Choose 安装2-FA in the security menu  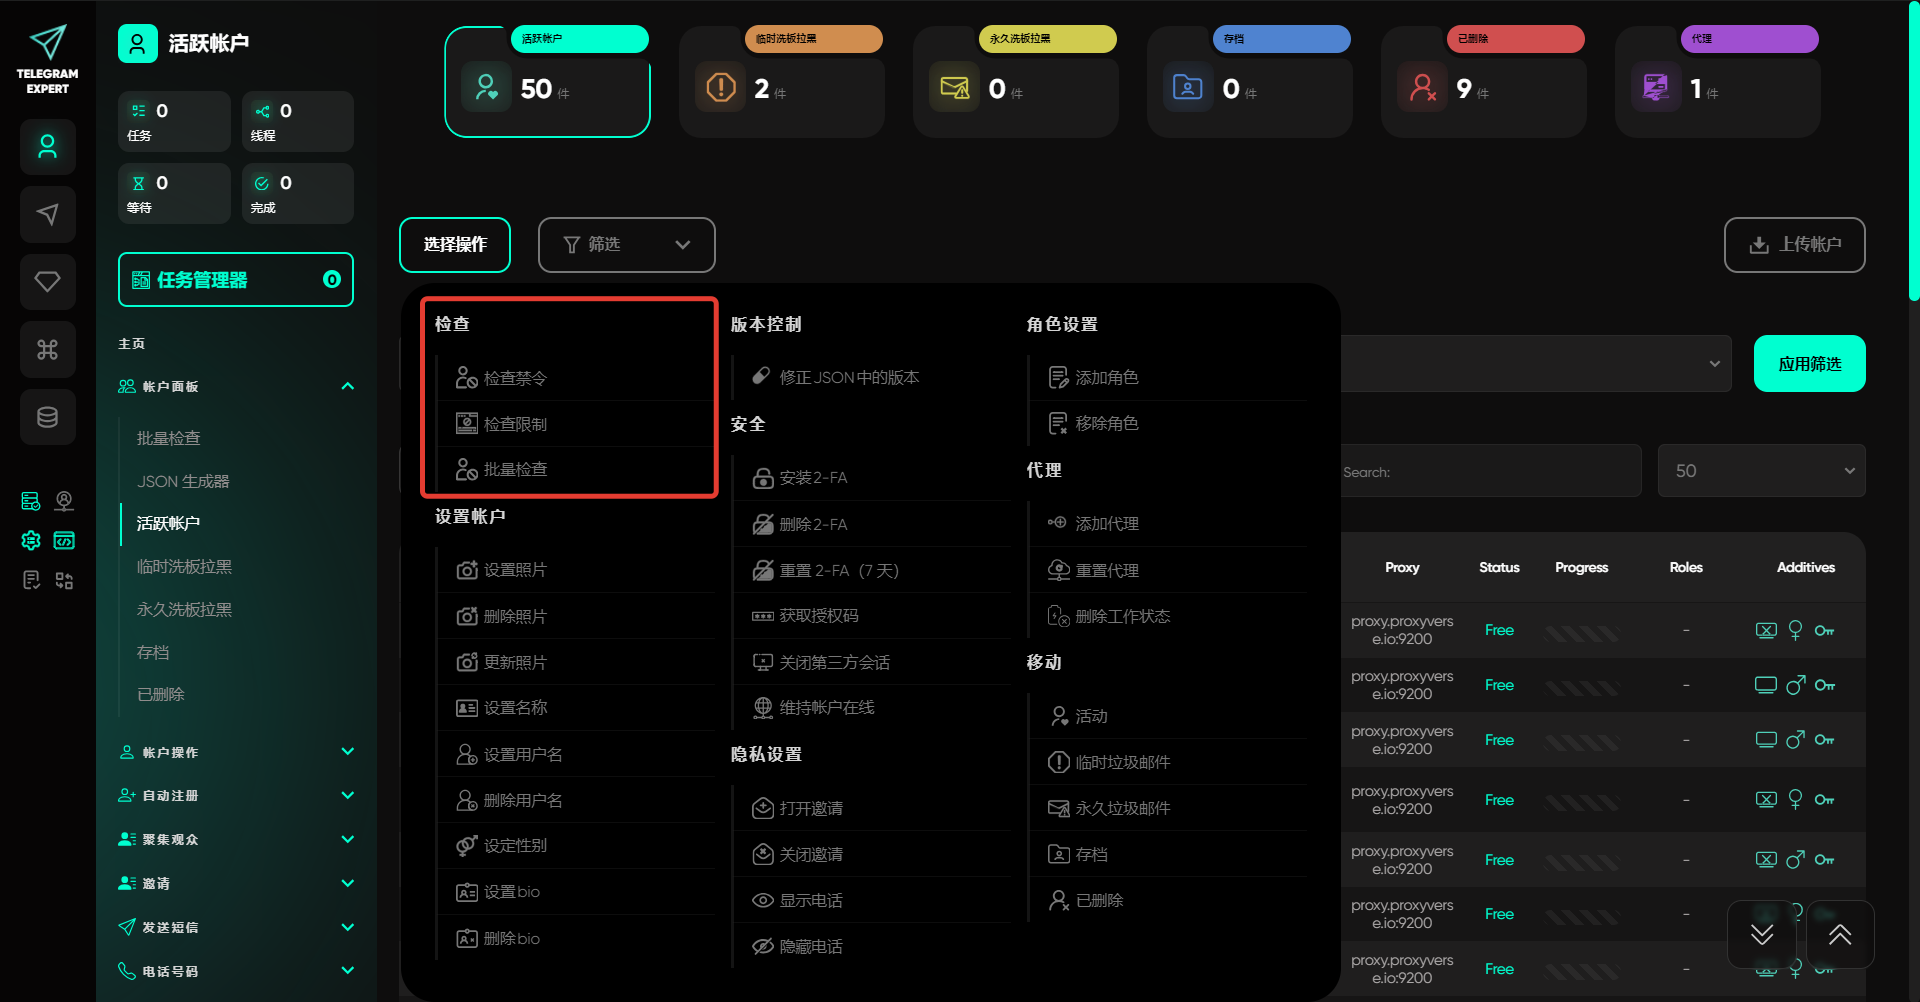813,478
